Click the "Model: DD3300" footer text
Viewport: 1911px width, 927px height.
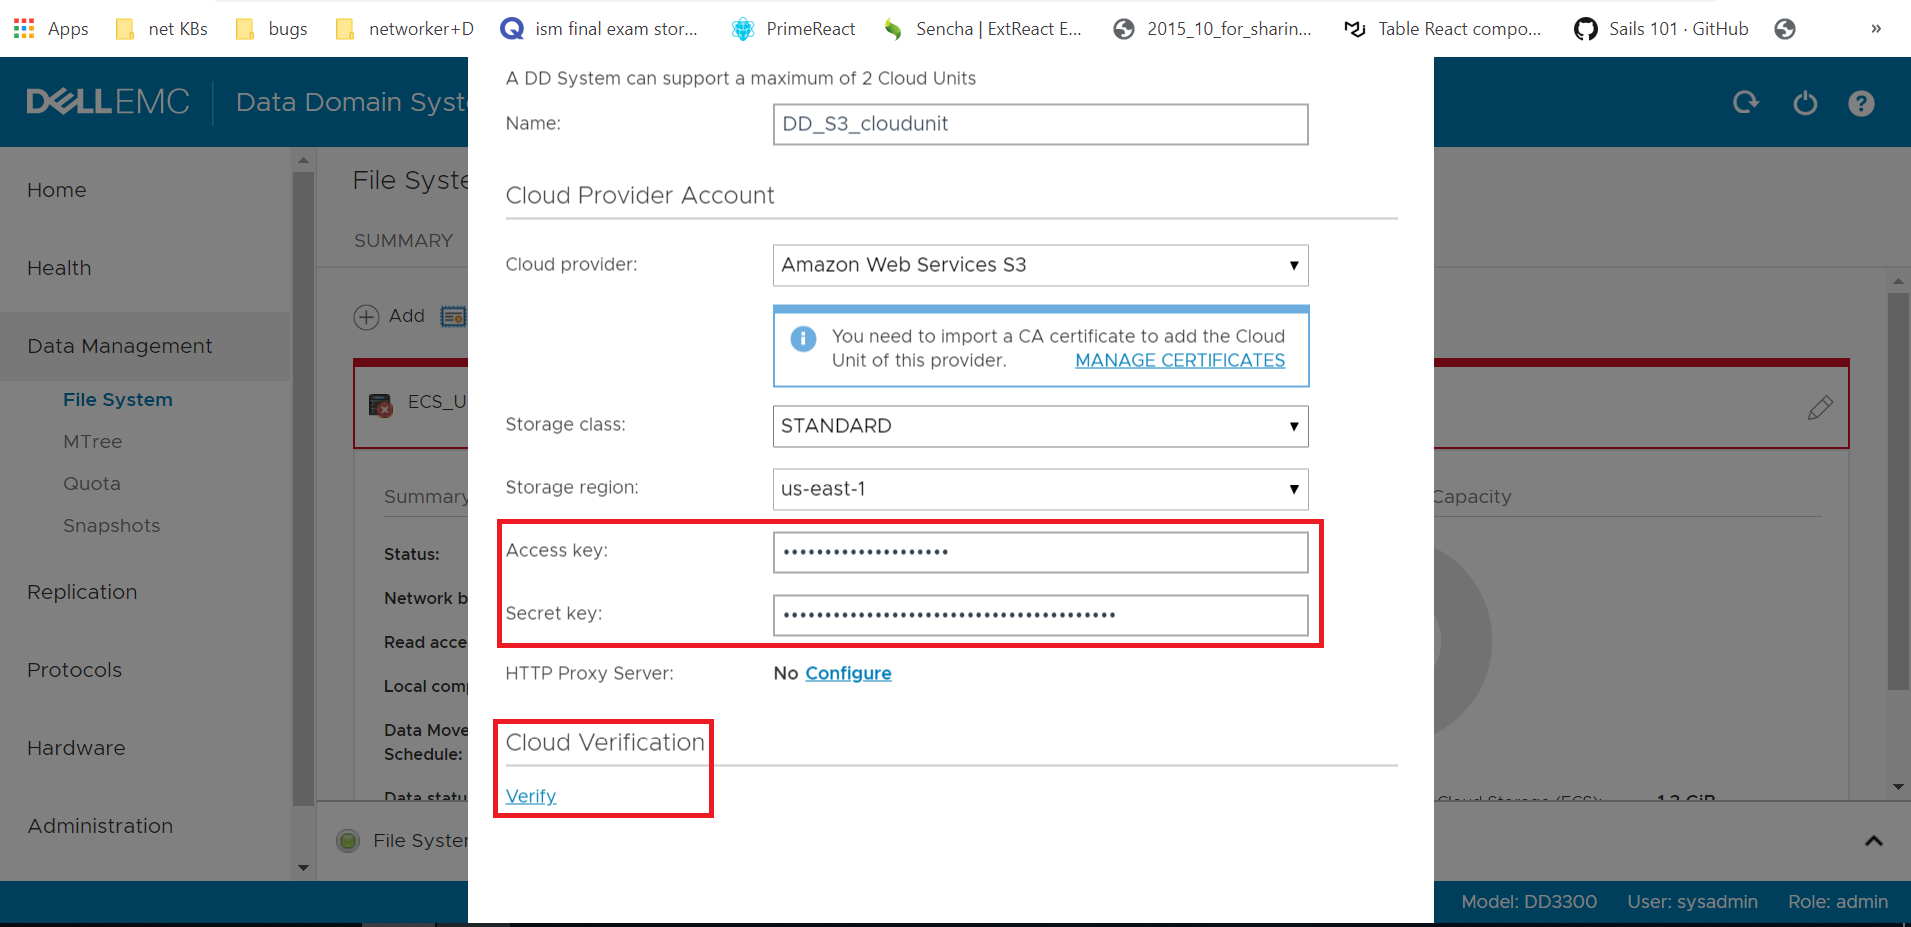pos(1529,902)
